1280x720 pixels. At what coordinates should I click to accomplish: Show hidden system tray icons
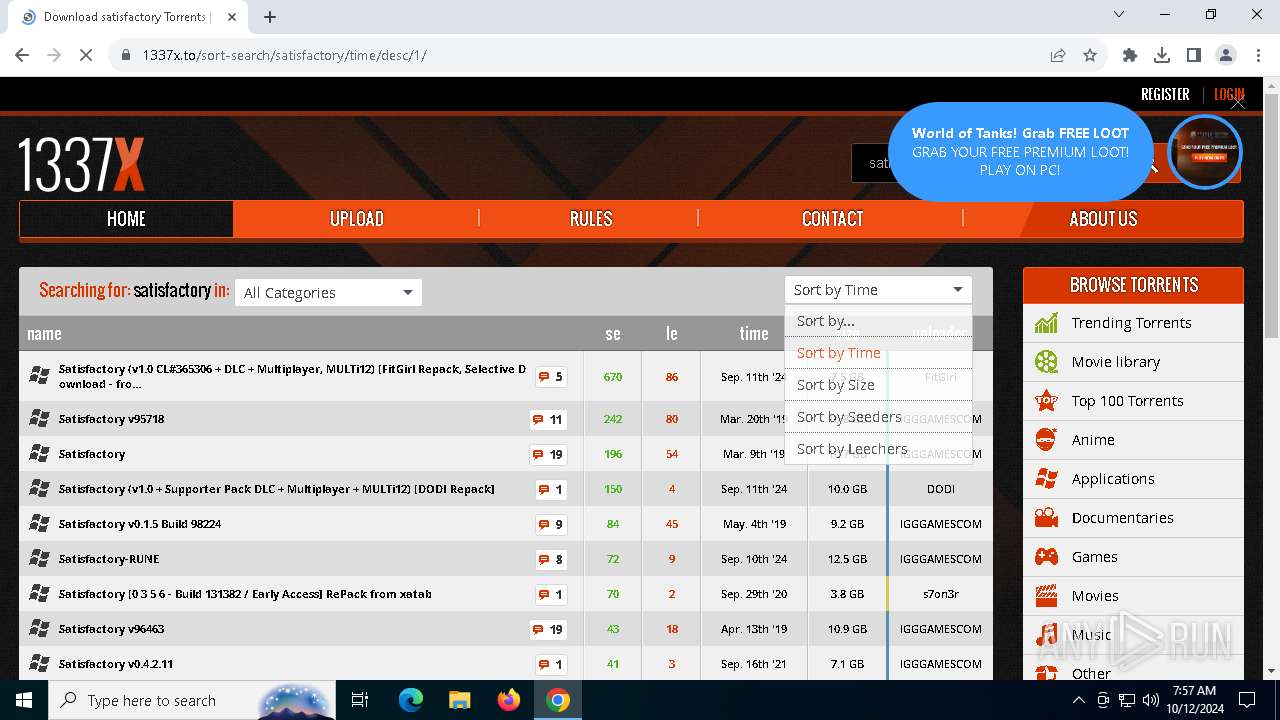[1079, 700]
